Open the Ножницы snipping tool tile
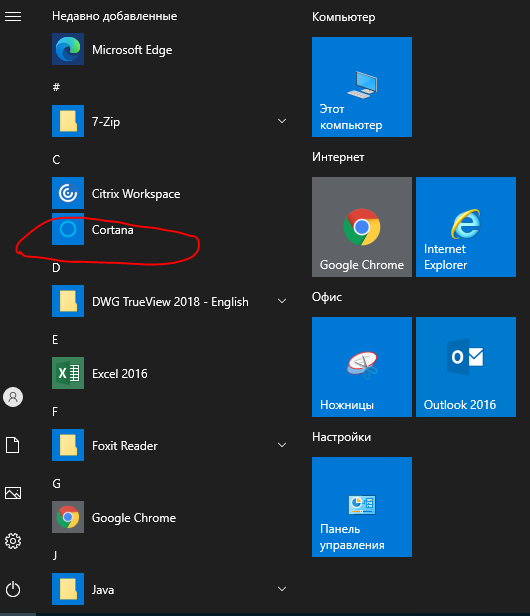This screenshot has width=530, height=616. click(362, 367)
